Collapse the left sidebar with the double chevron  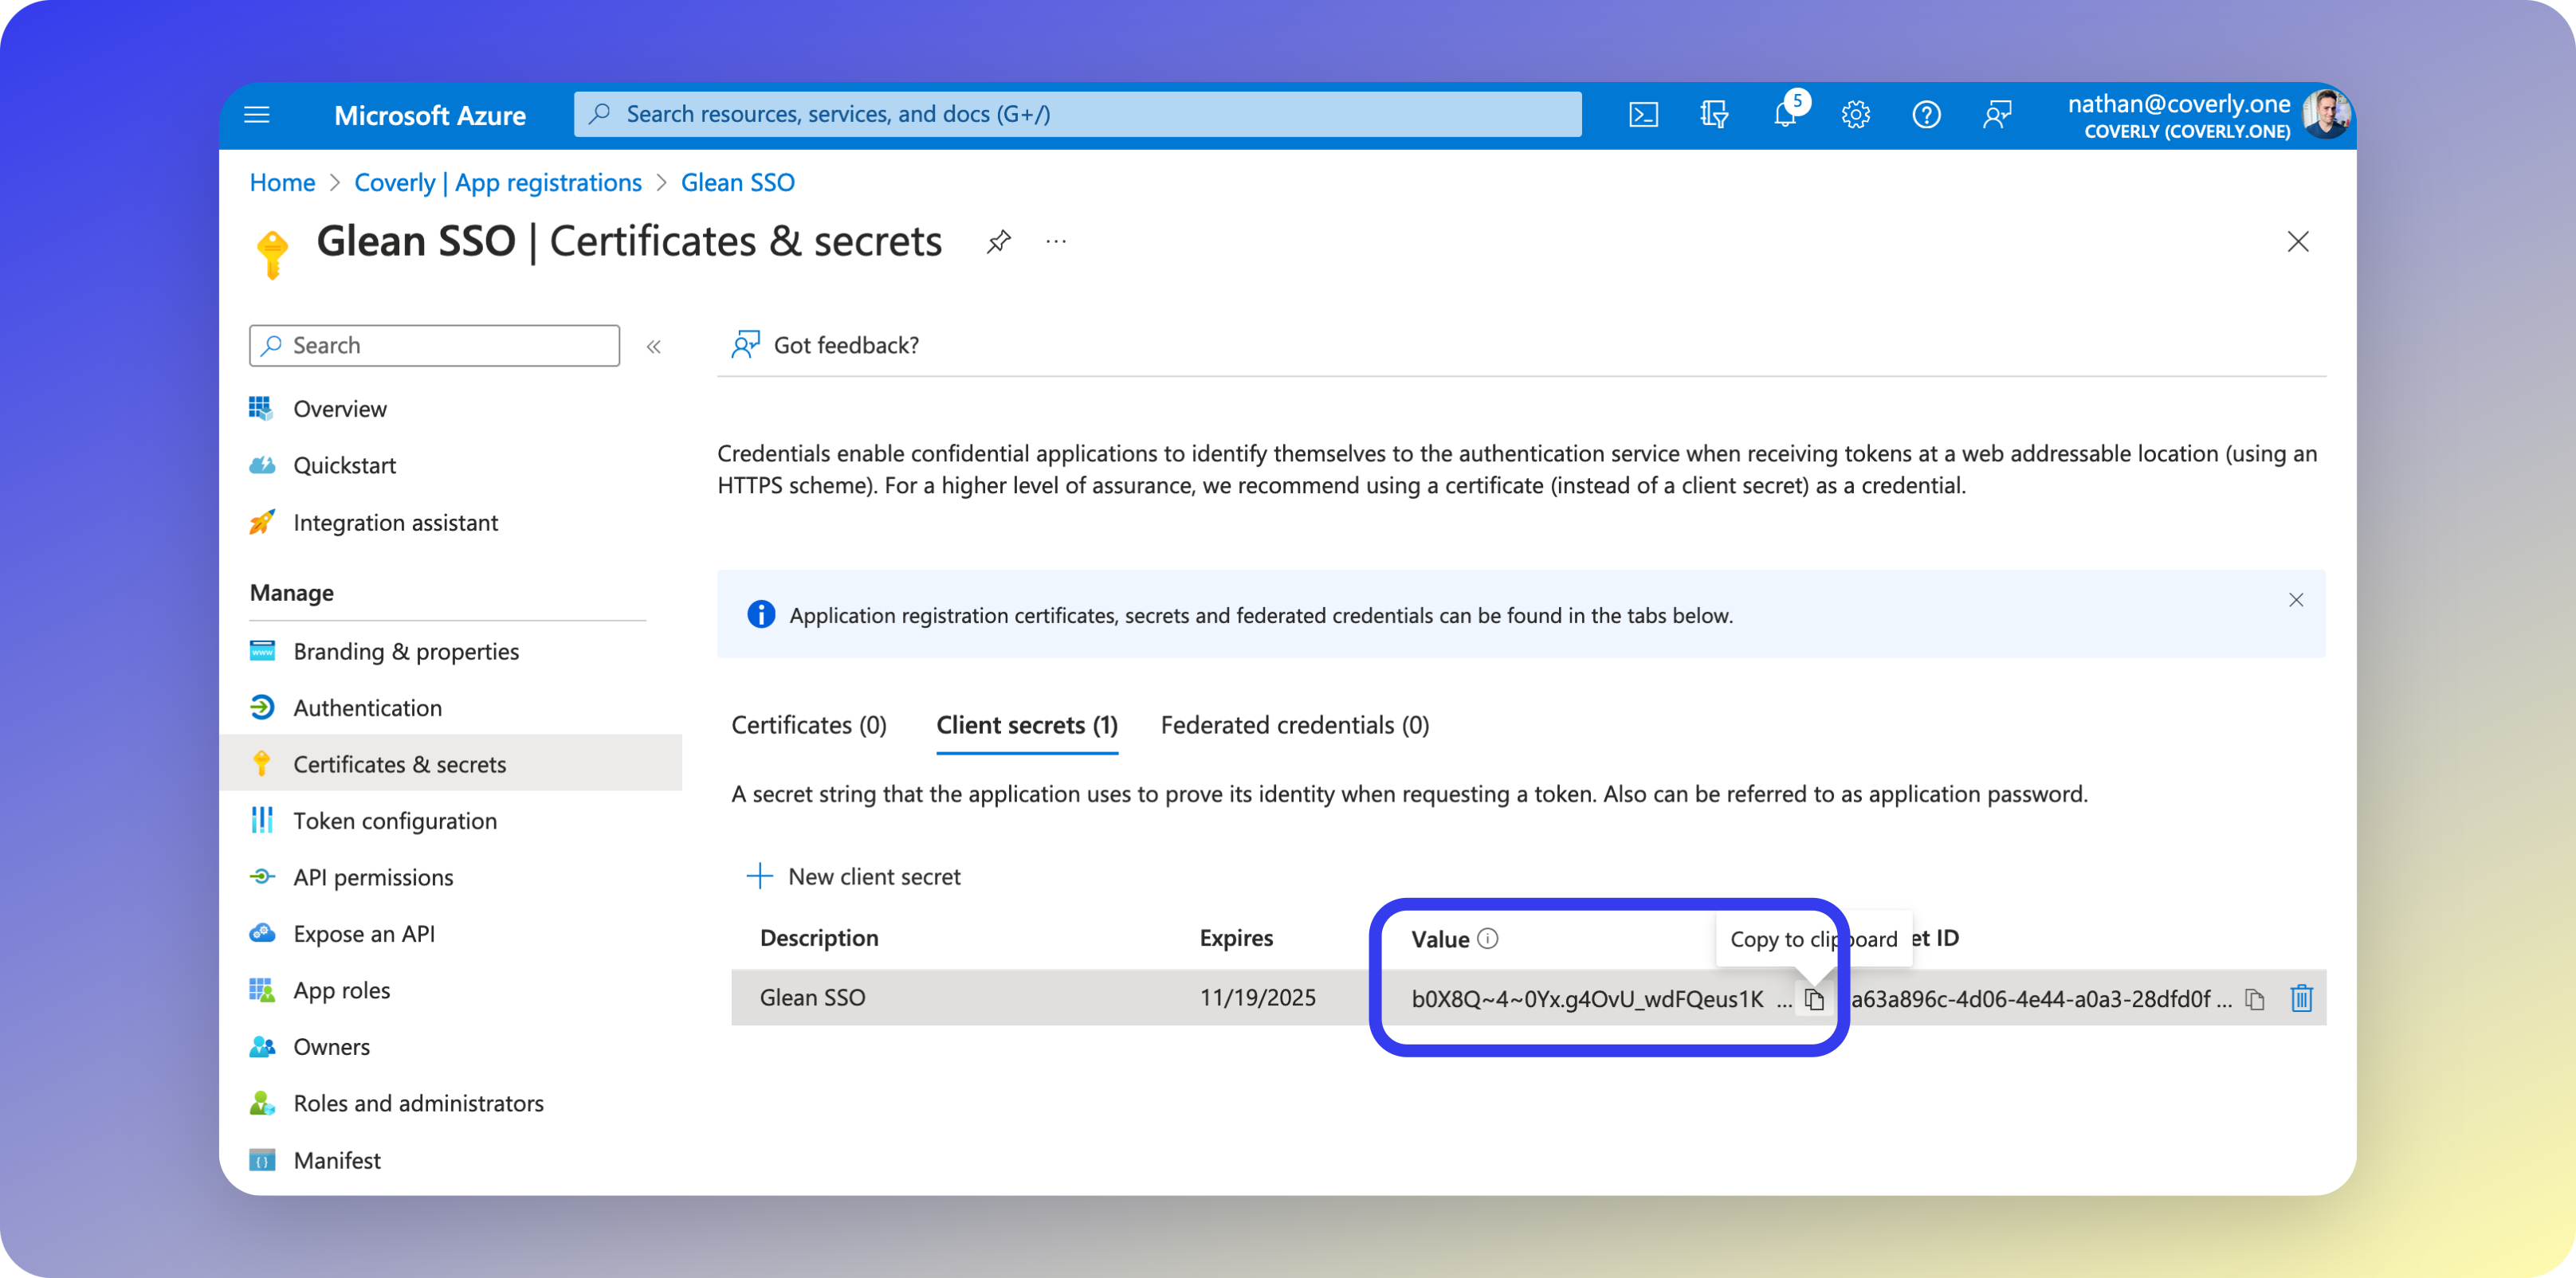point(654,346)
